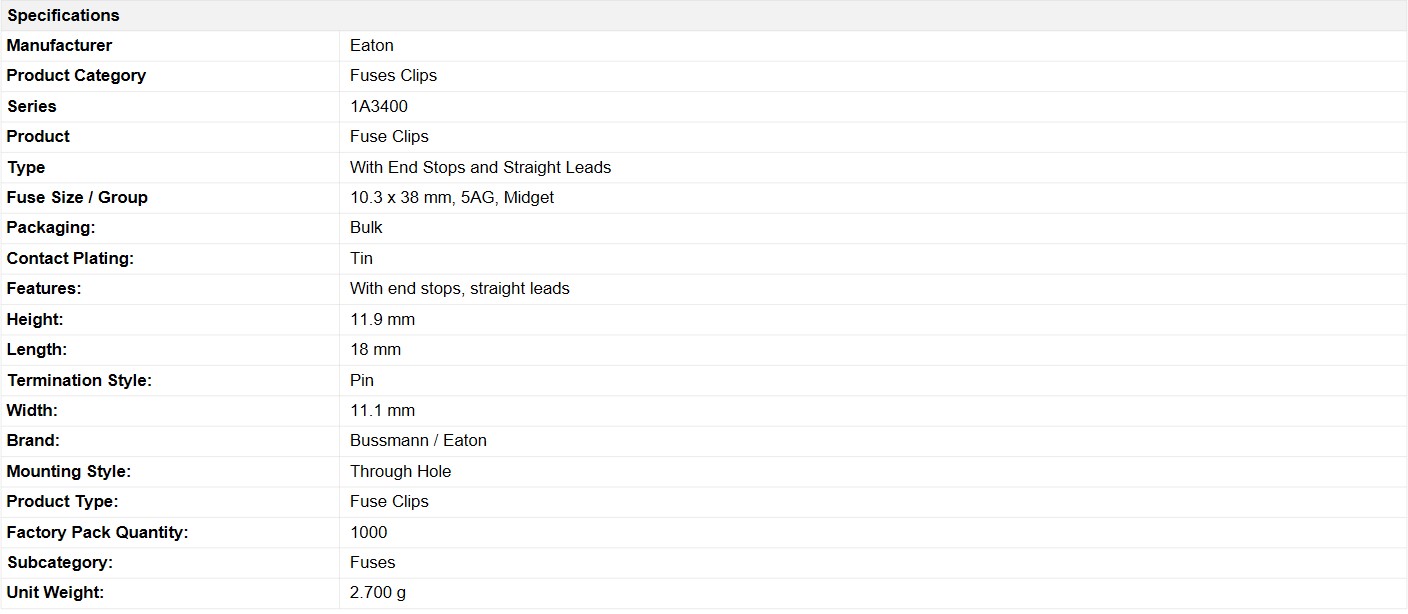1408x614 pixels.
Task: Select the Unit Weight 2.700 g value
Action: [378, 593]
